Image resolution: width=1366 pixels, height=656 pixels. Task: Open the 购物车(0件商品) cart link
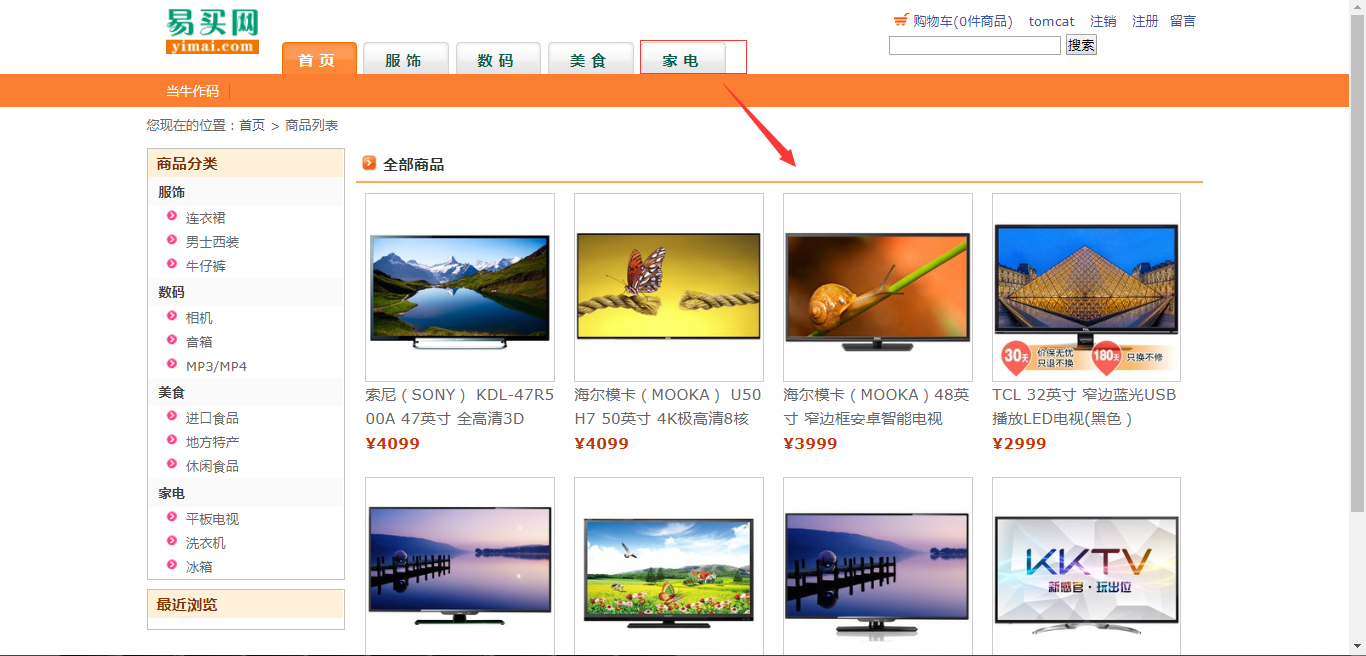coord(963,21)
